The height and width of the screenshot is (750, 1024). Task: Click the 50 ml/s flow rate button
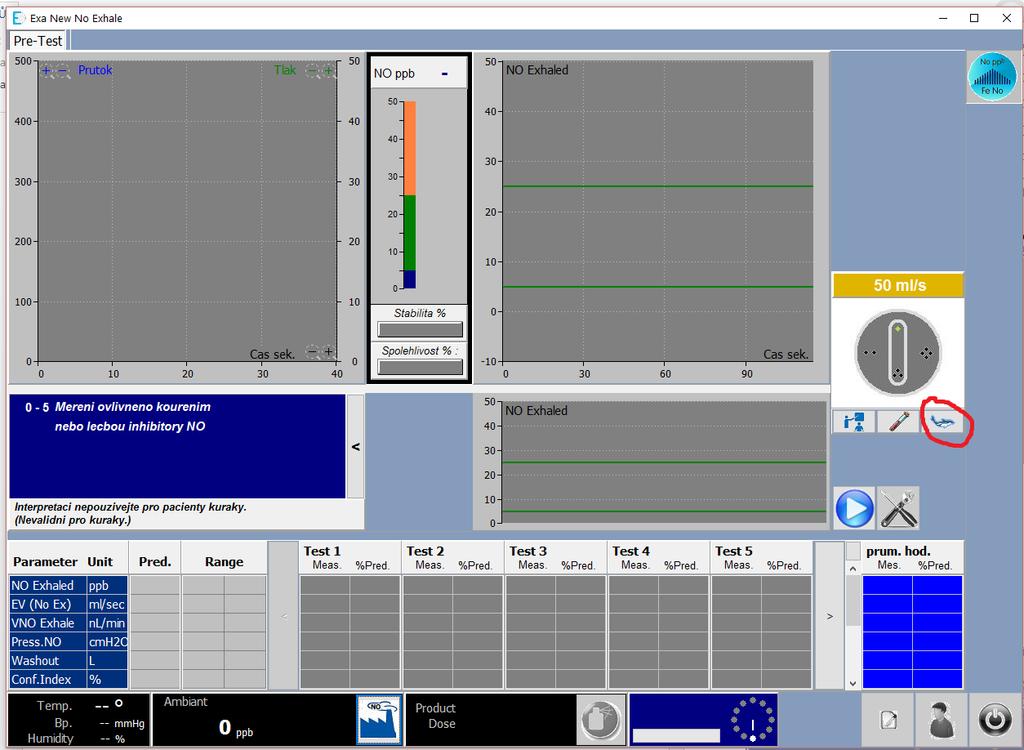898,285
